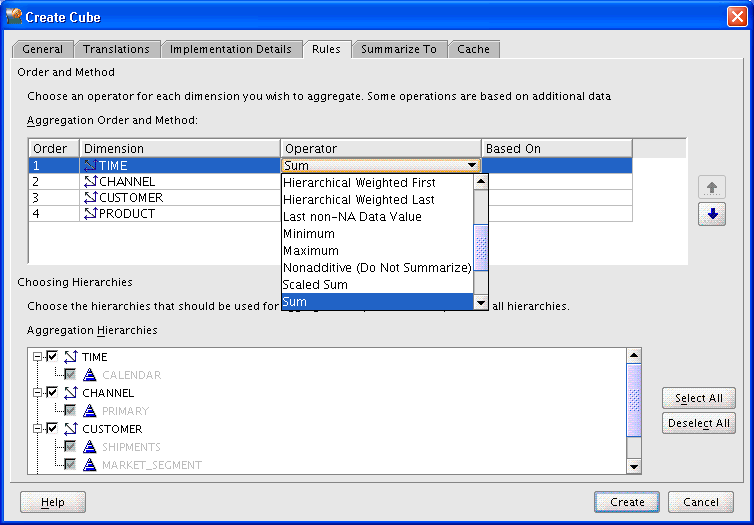Screen dimensions: 754x525
Task: Select the CHANNEL row in the order table
Action: 330,182
